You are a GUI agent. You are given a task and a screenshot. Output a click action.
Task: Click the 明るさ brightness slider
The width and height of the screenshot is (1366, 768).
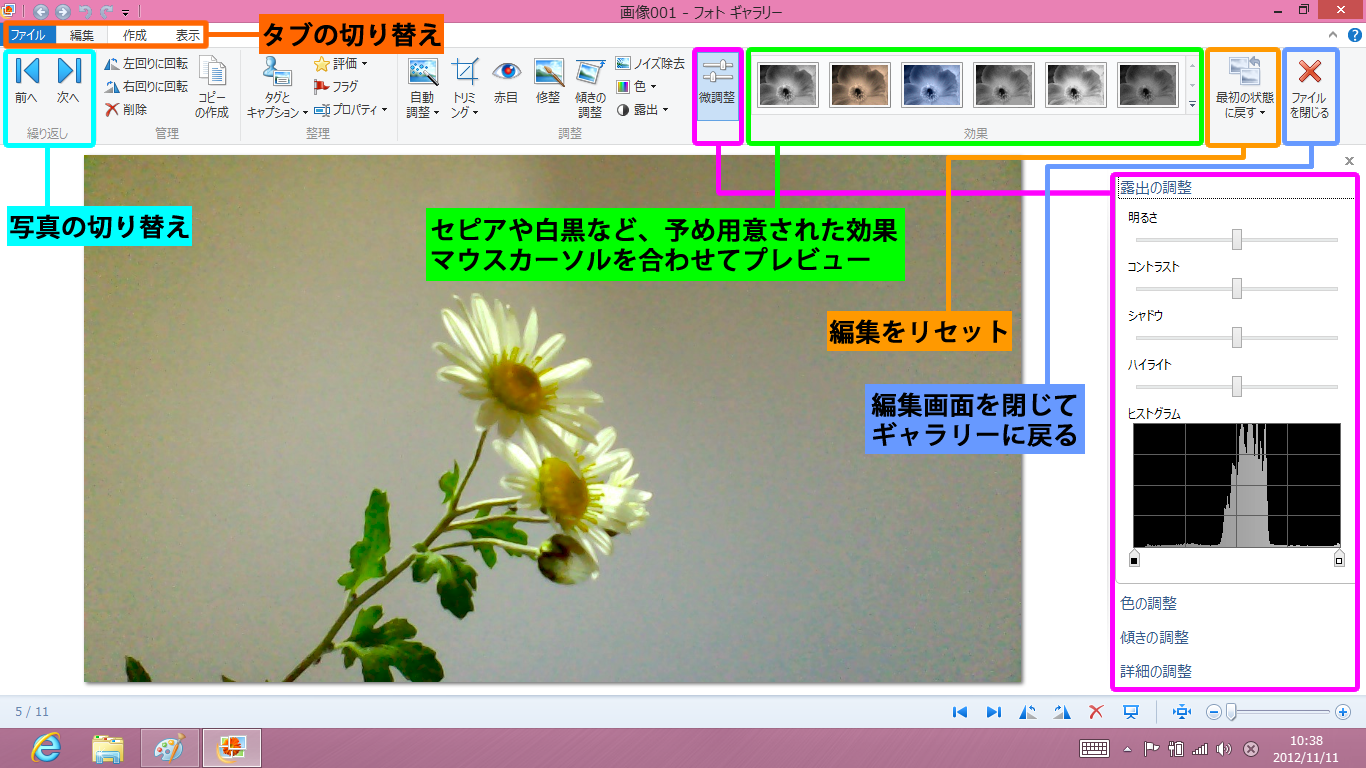[x=1237, y=240]
